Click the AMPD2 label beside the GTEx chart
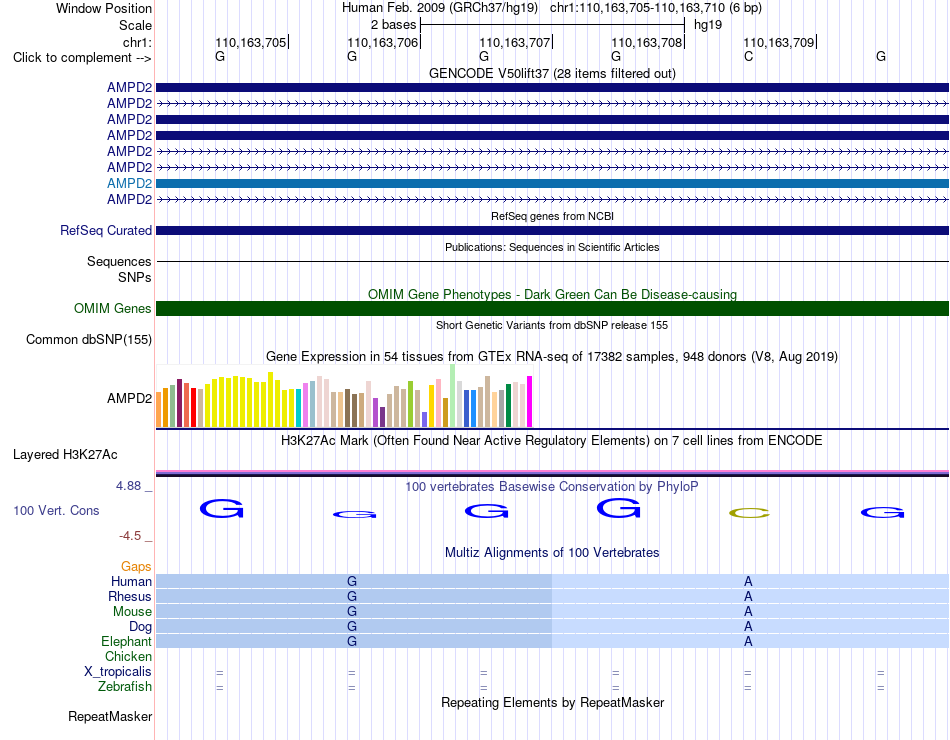 tap(129, 398)
